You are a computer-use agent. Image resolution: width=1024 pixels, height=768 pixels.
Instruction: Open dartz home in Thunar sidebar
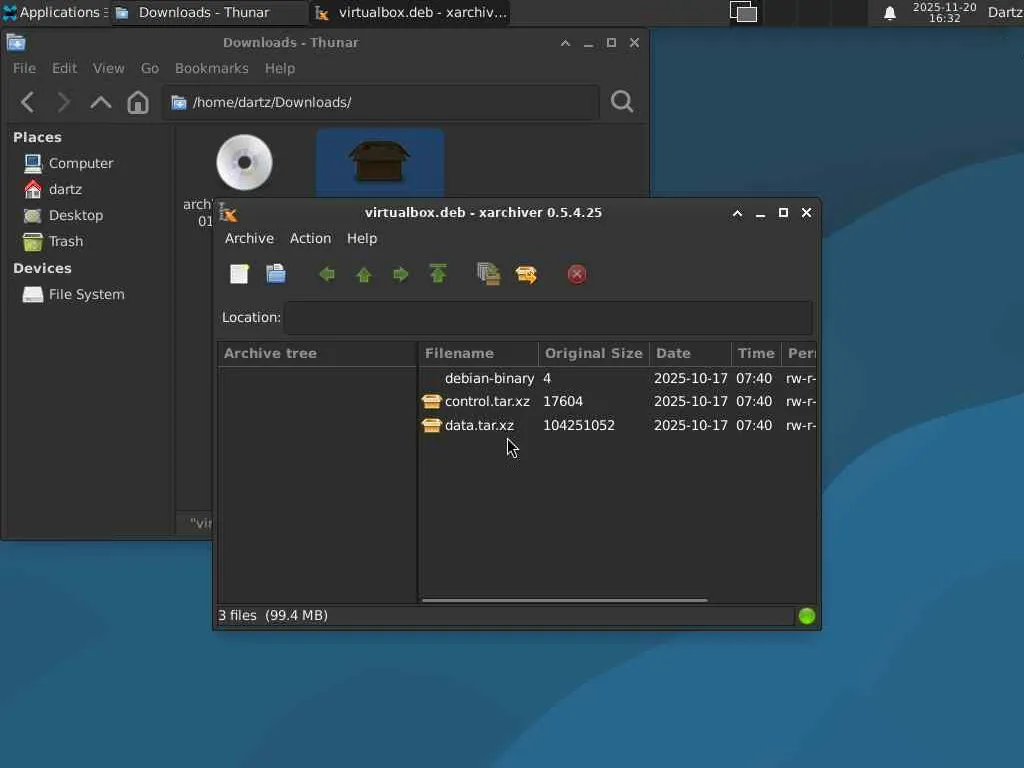[52, 189]
